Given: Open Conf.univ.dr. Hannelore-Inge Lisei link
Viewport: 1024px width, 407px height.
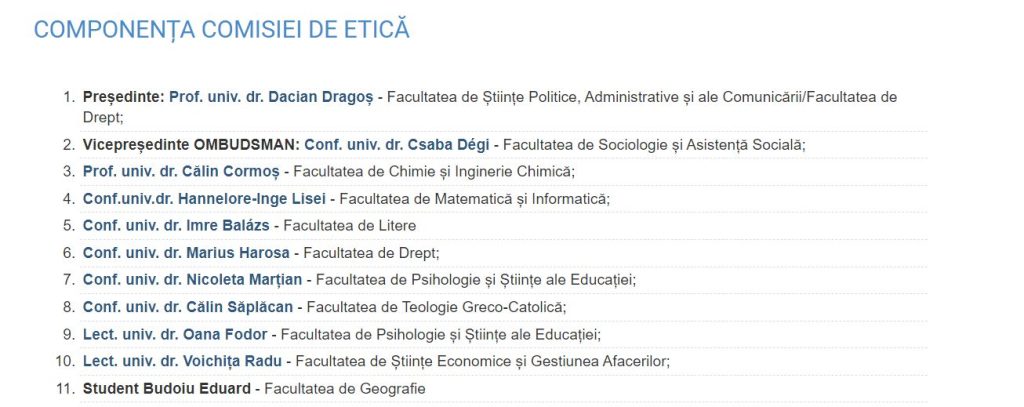Looking at the screenshot, I should (204, 199).
